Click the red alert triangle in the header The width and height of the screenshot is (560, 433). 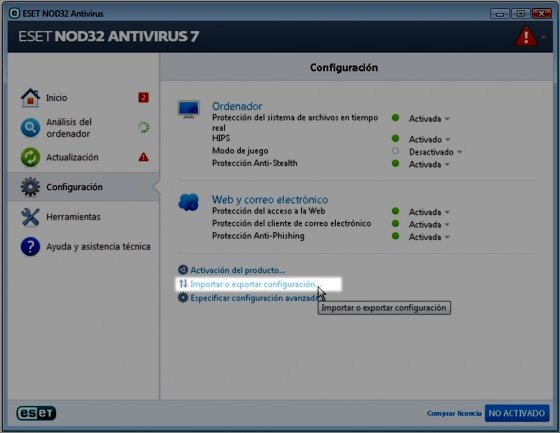tap(526, 36)
